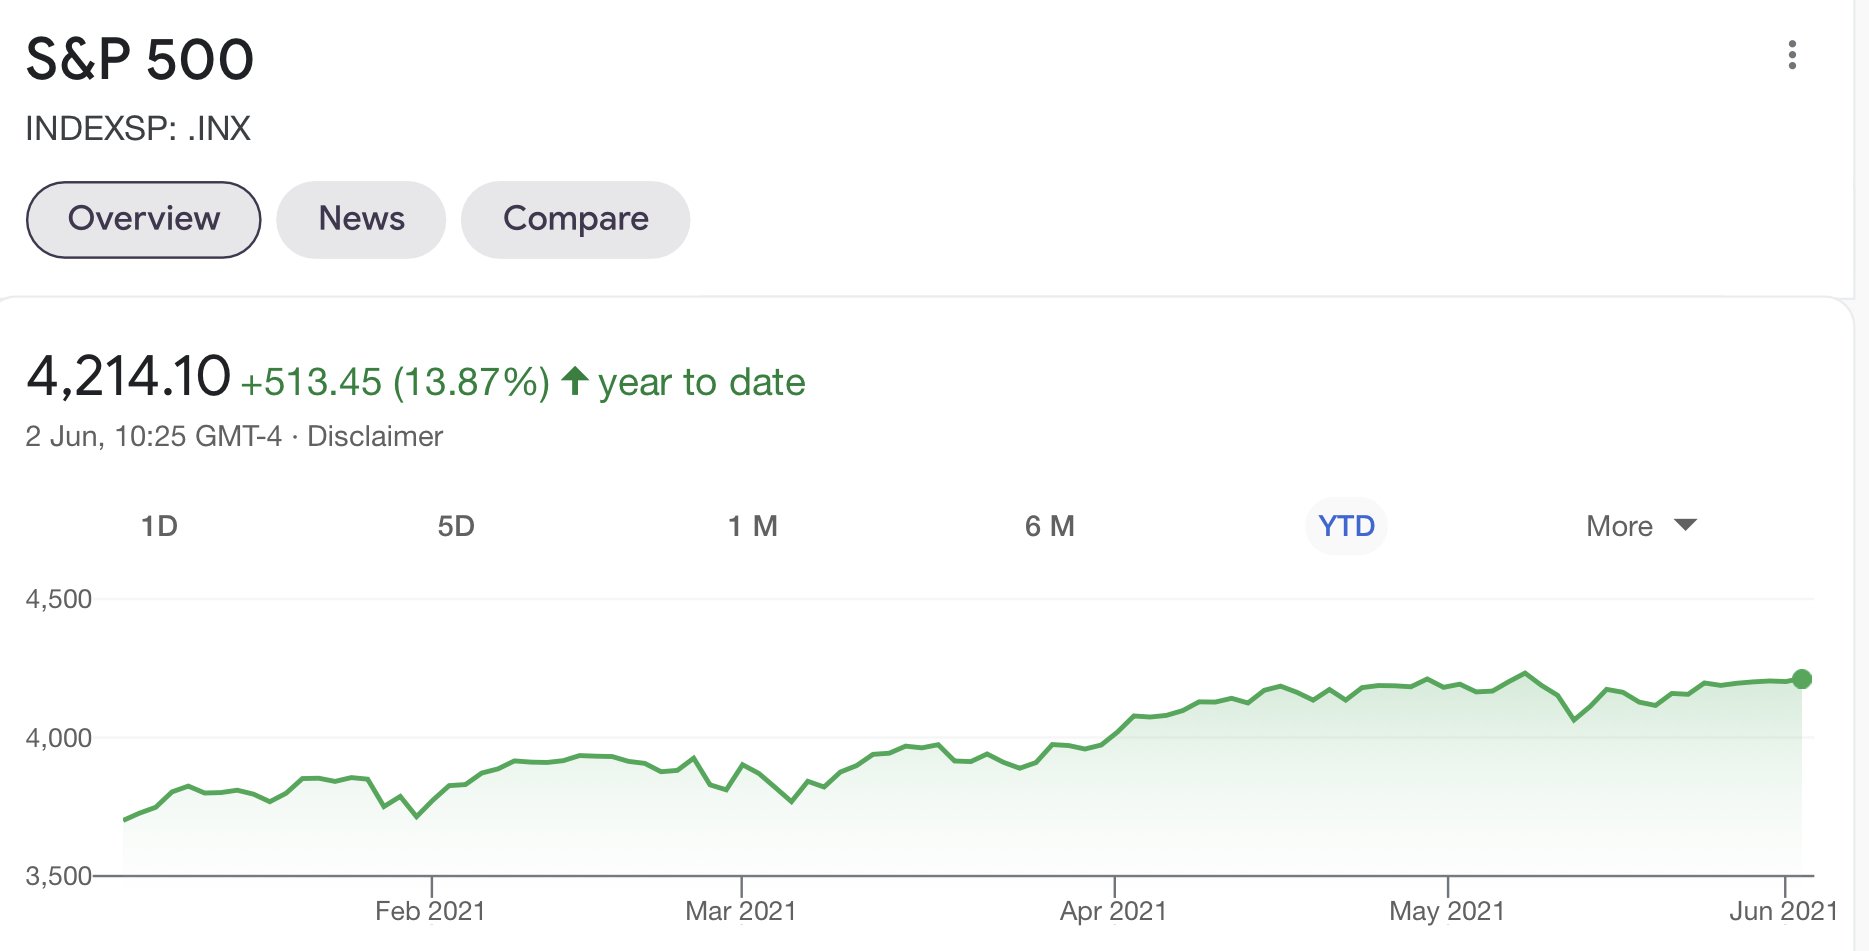Click the S&P 500 title
Screen dimensions: 1869x951
[x=140, y=59]
